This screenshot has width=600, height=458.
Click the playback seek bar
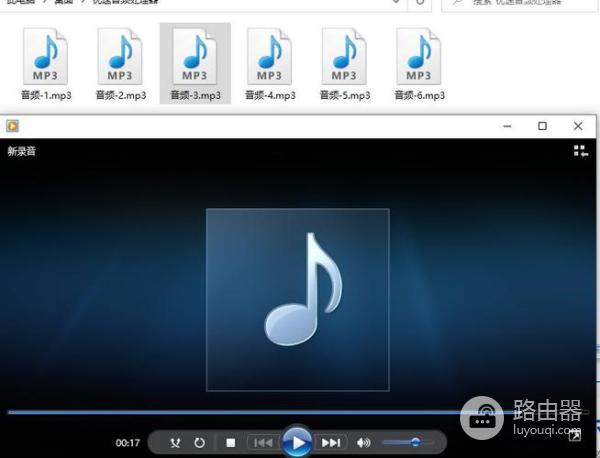pyautogui.click(x=298, y=412)
